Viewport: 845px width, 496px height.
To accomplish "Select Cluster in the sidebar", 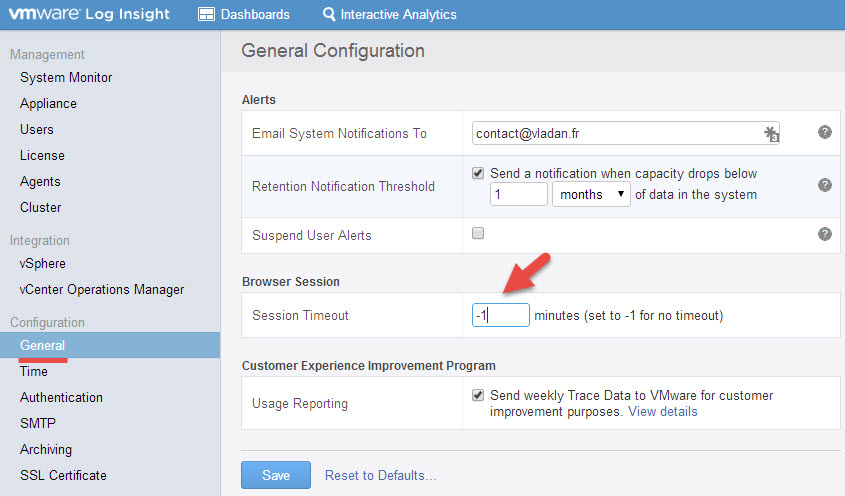I will coord(40,208).
